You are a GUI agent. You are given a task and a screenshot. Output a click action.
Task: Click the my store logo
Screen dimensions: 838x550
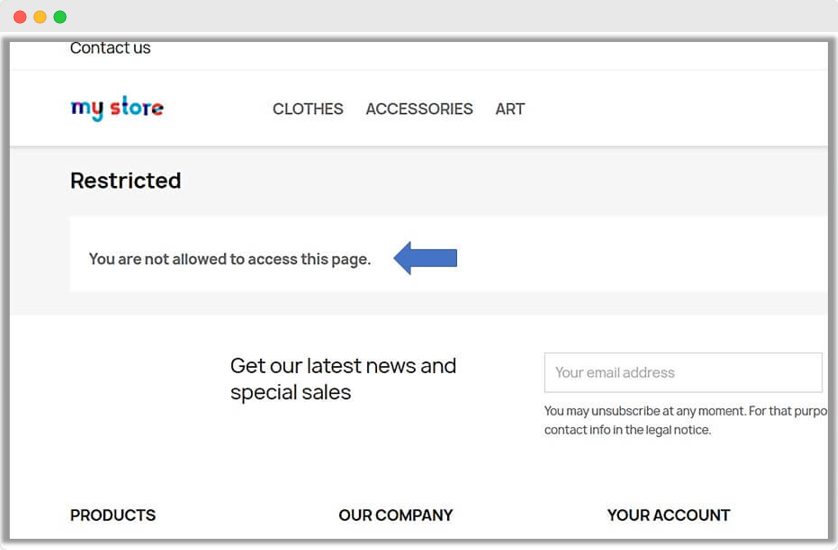[x=117, y=108]
